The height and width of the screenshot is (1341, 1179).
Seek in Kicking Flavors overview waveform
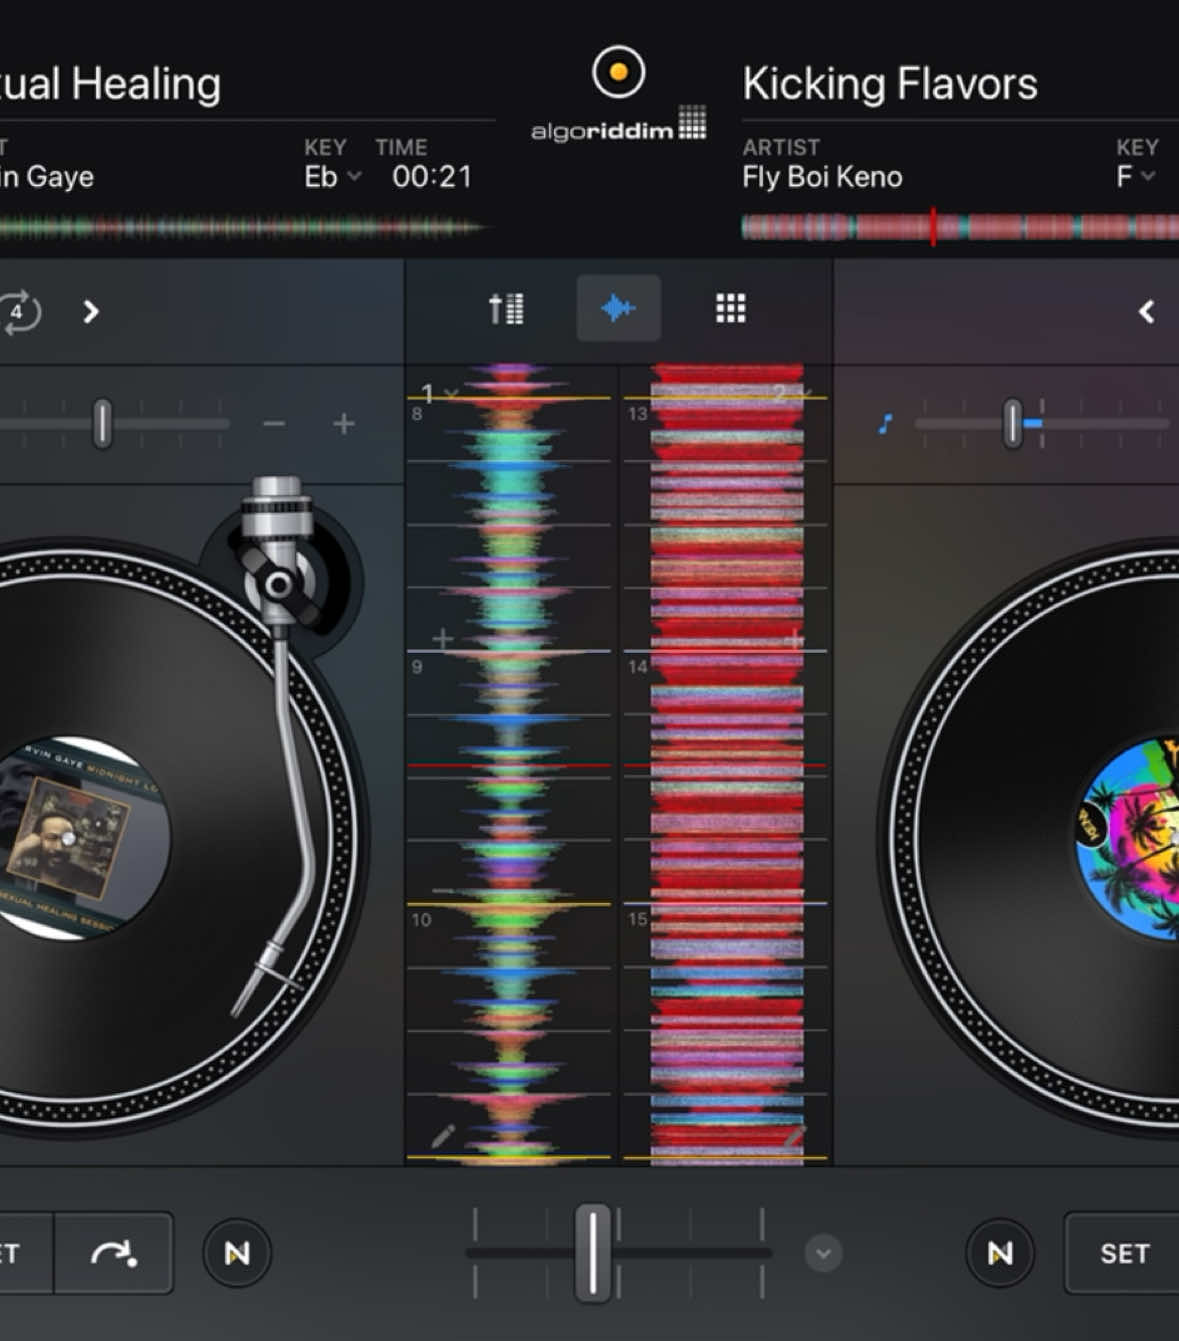[x=960, y=227]
